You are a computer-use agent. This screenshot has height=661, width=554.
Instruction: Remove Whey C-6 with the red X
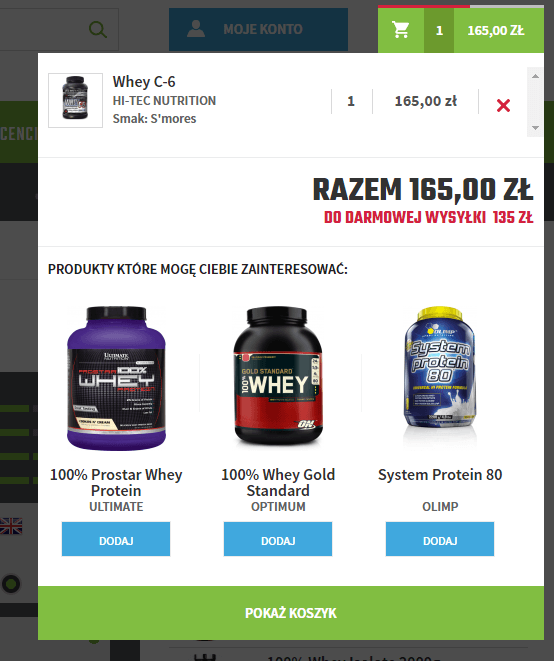503,105
